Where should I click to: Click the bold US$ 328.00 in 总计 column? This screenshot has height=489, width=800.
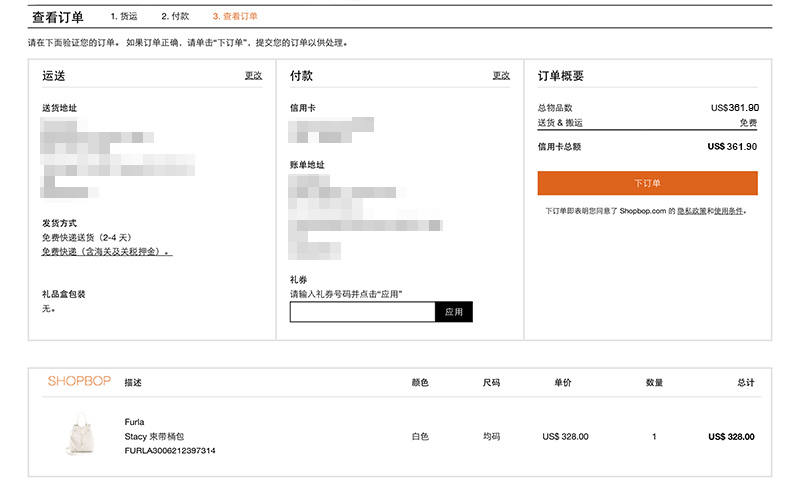(731, 436)
